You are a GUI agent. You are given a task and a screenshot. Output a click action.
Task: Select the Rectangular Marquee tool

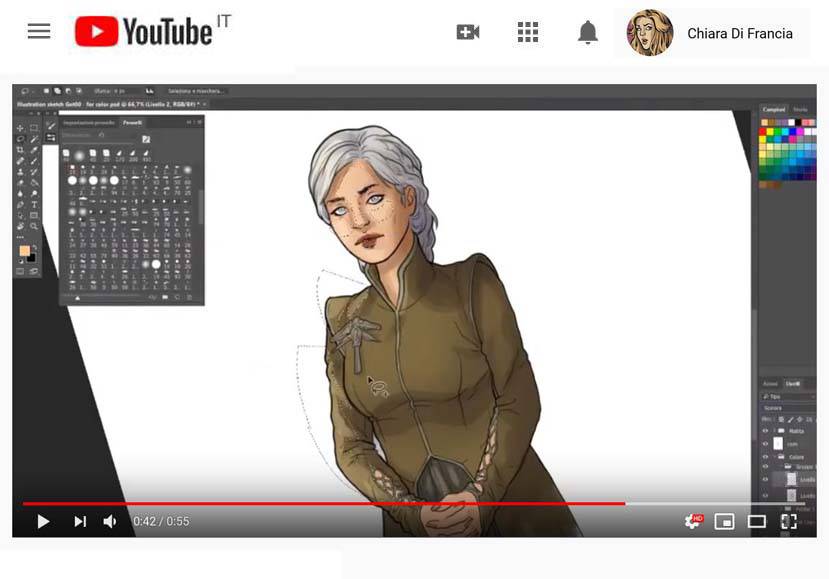[x=34, y=128]
